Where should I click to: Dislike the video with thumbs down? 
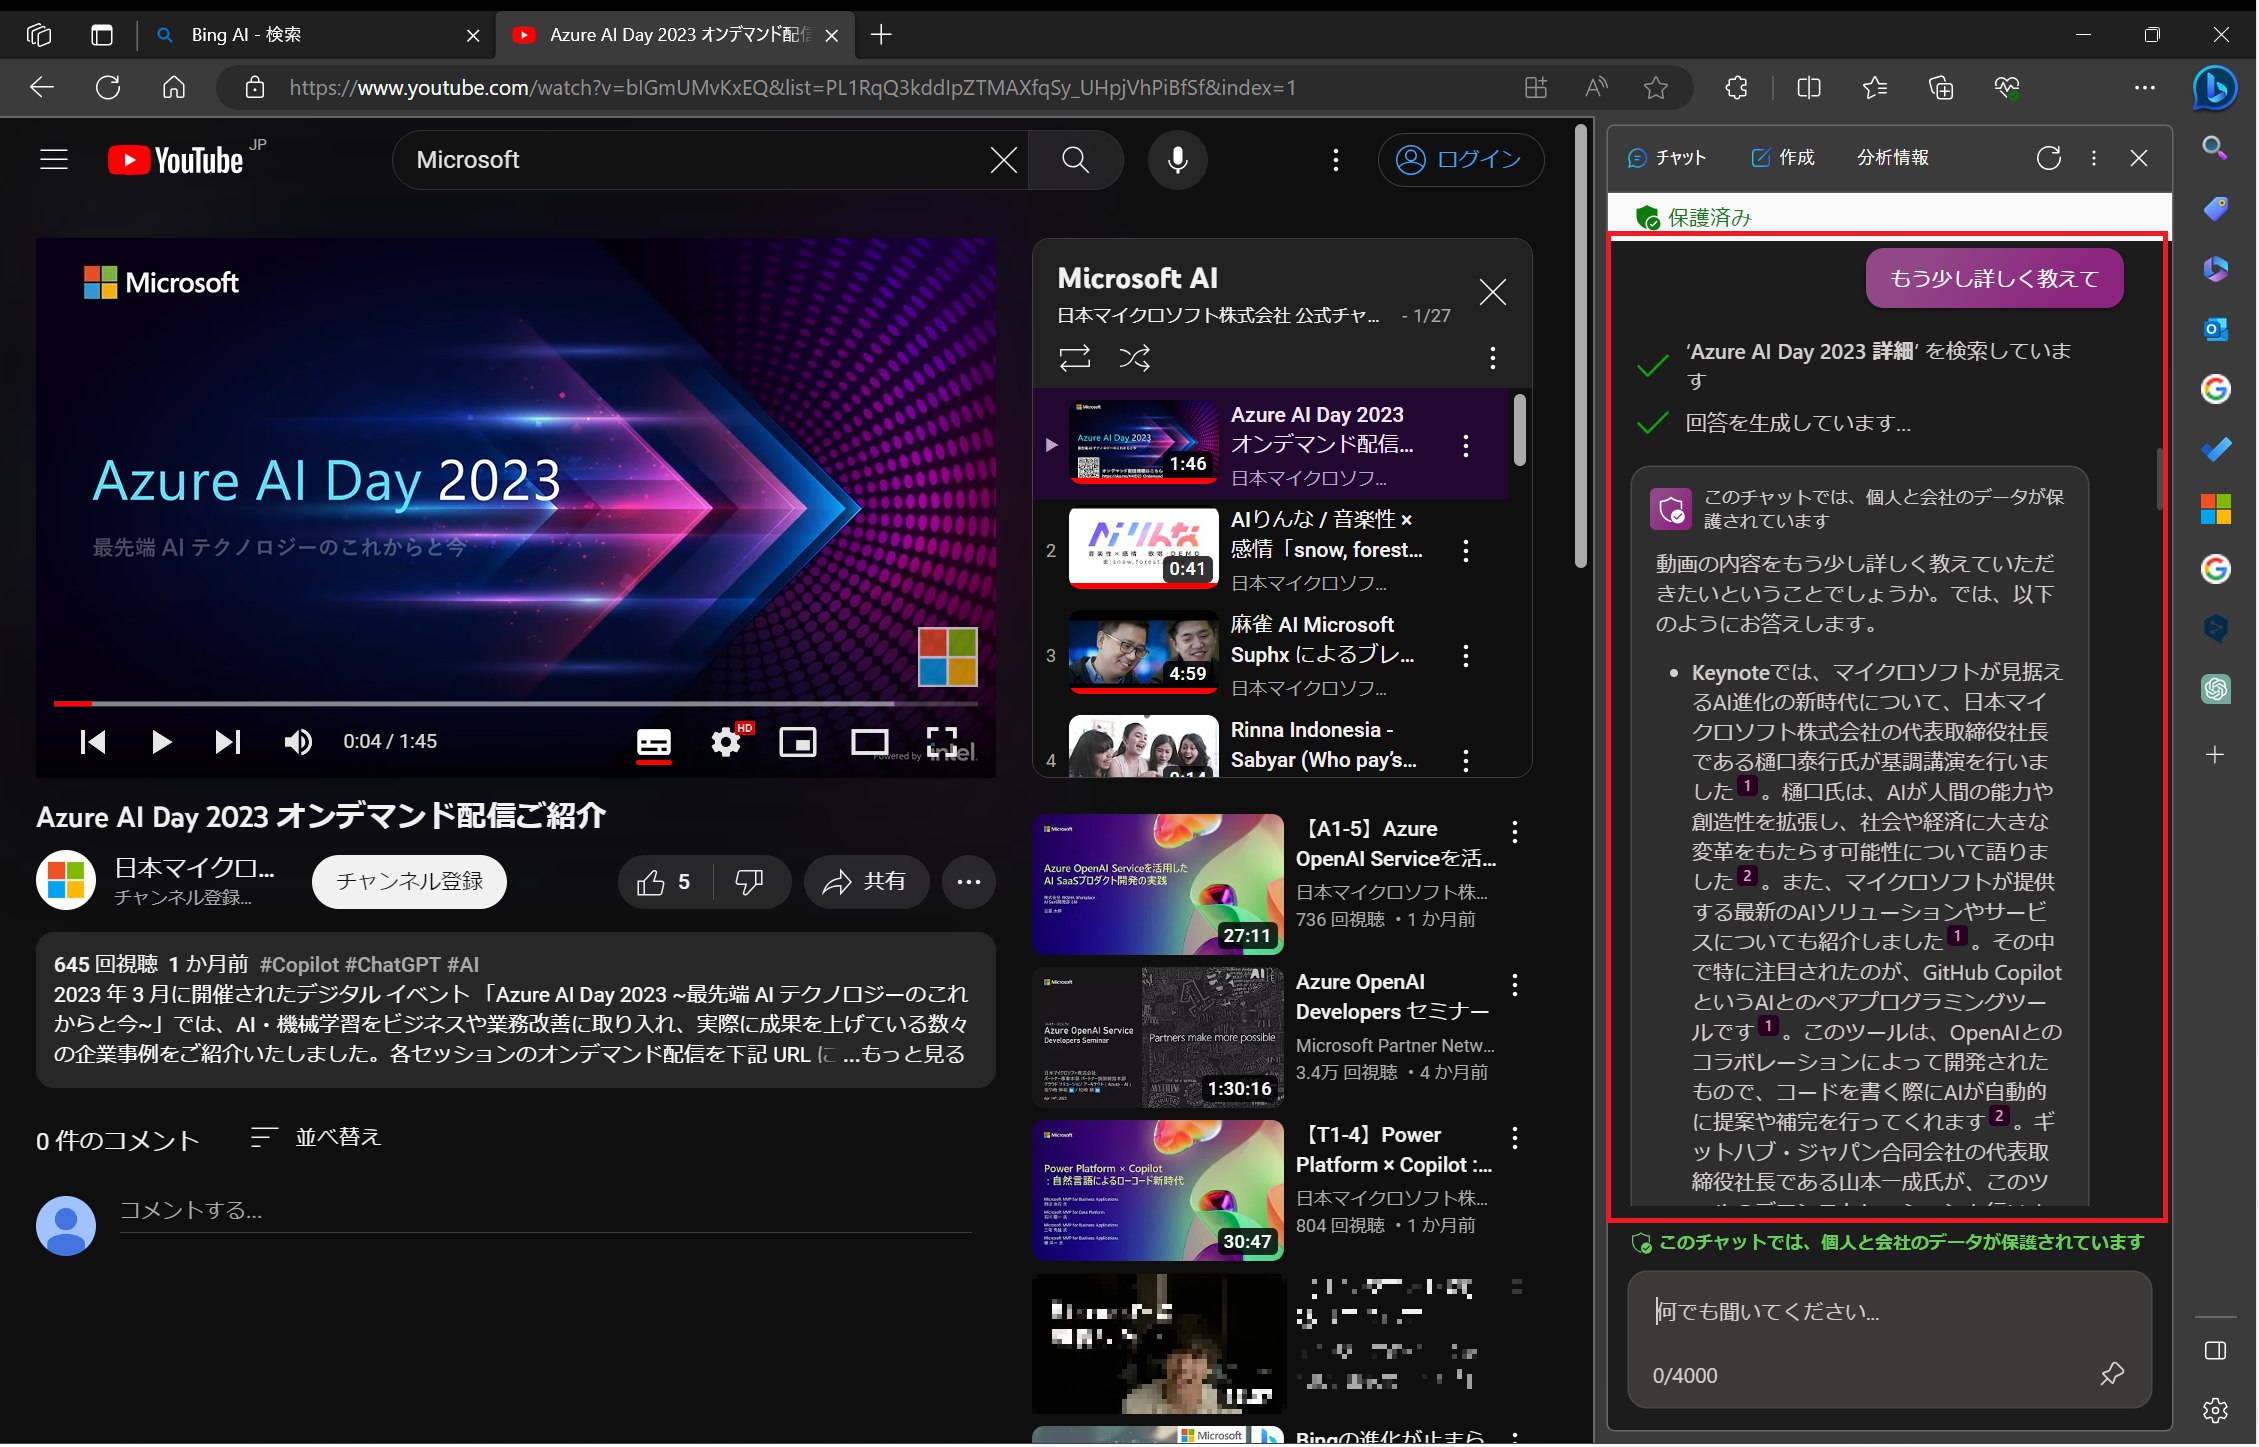750,882
